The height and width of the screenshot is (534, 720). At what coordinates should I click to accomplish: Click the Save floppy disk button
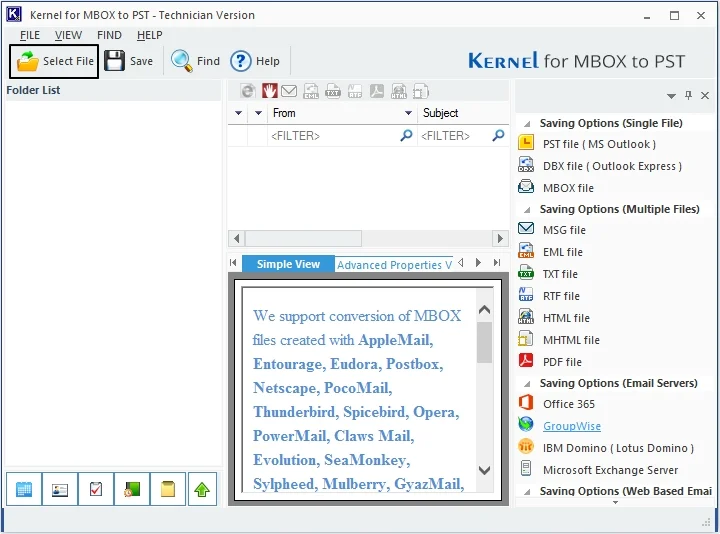(x=129, y=61)
